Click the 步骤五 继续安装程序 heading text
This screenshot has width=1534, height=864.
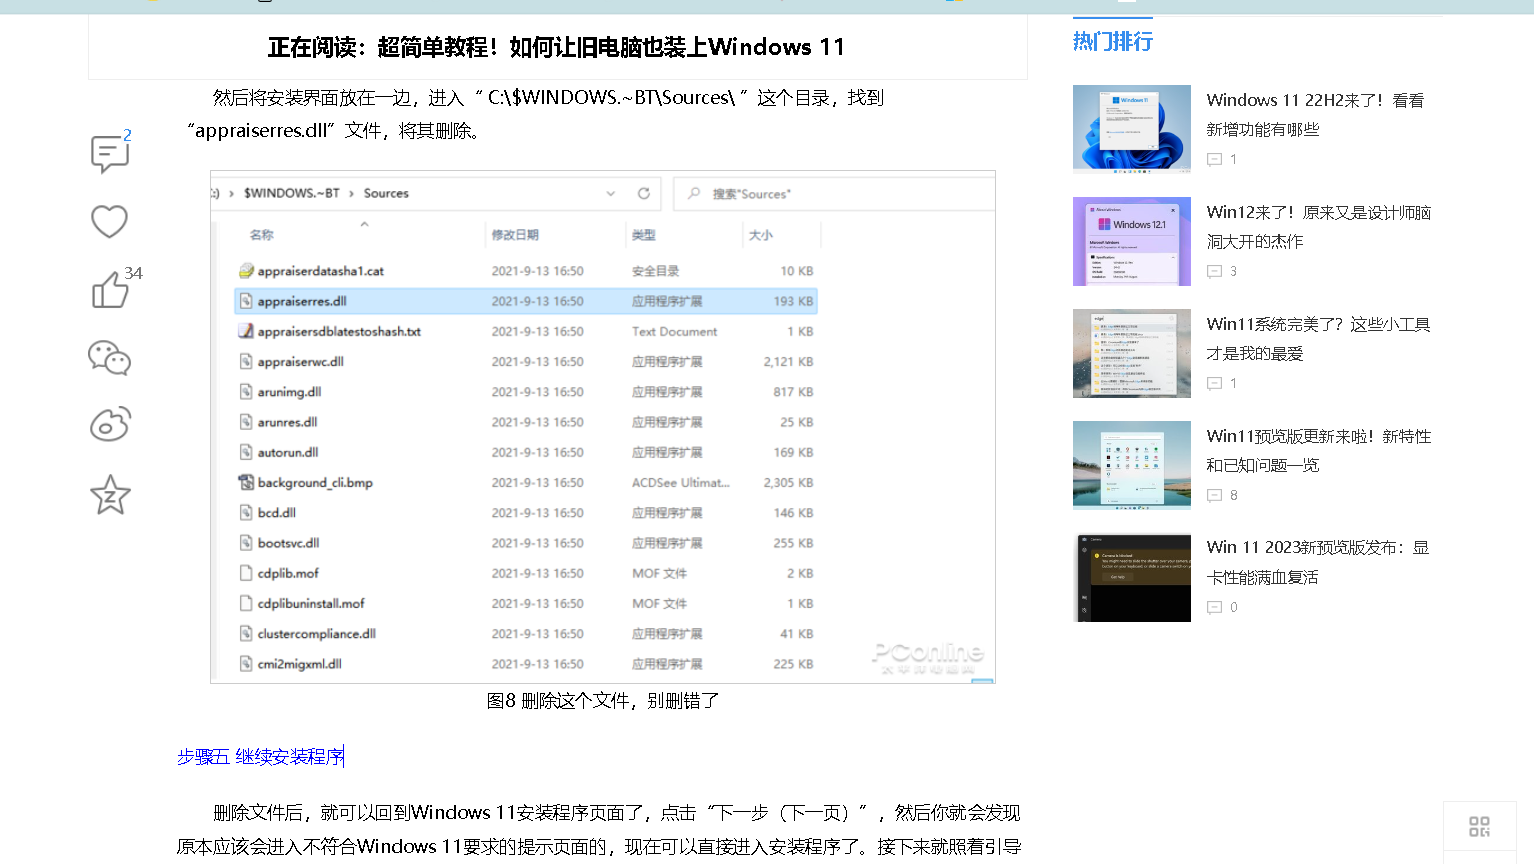click(260, 757)
